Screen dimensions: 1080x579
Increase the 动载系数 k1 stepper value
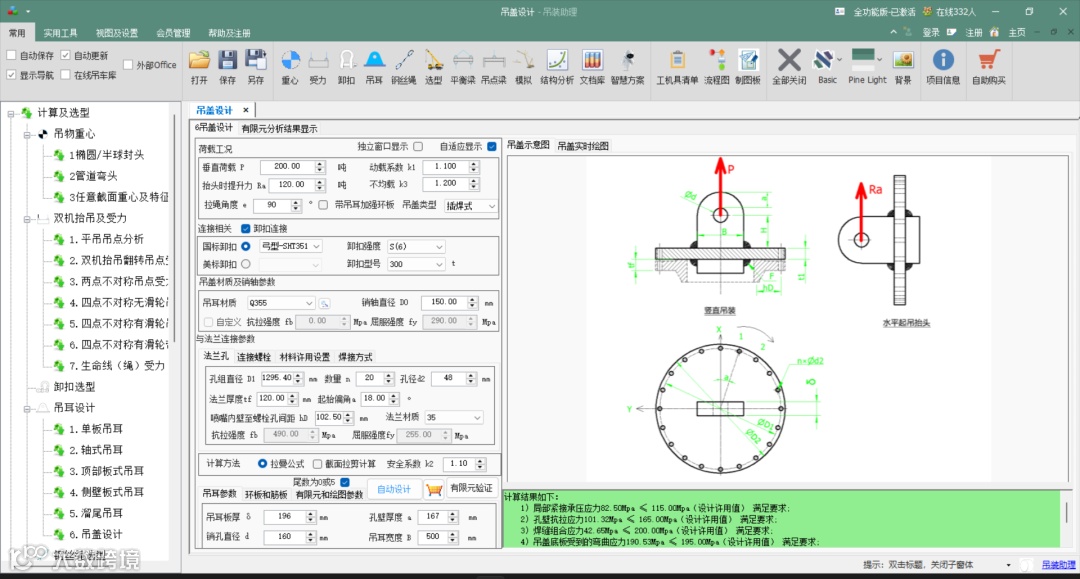click(474, 164)
